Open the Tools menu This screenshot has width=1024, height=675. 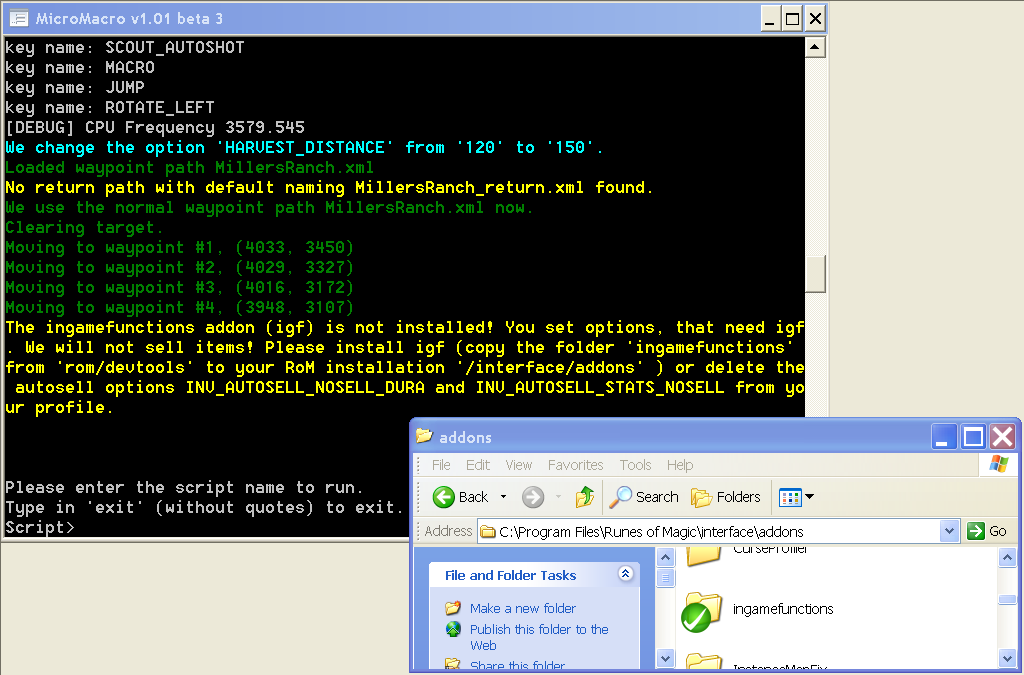coord(635,465)
